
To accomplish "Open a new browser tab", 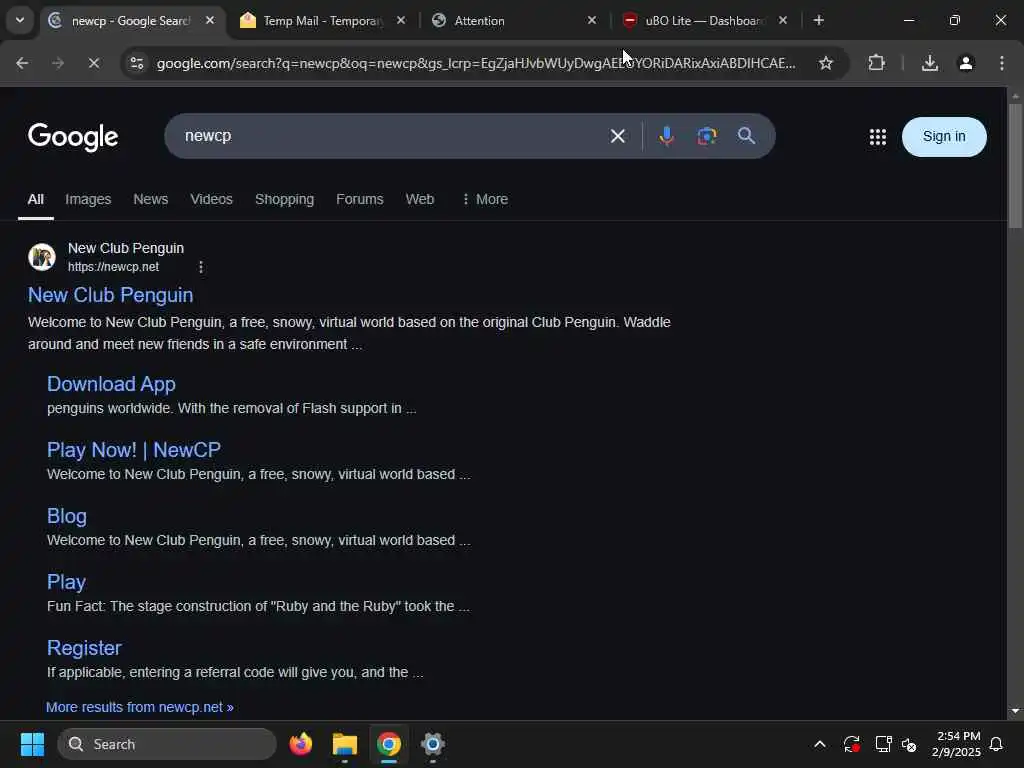I will pos(819,20).
